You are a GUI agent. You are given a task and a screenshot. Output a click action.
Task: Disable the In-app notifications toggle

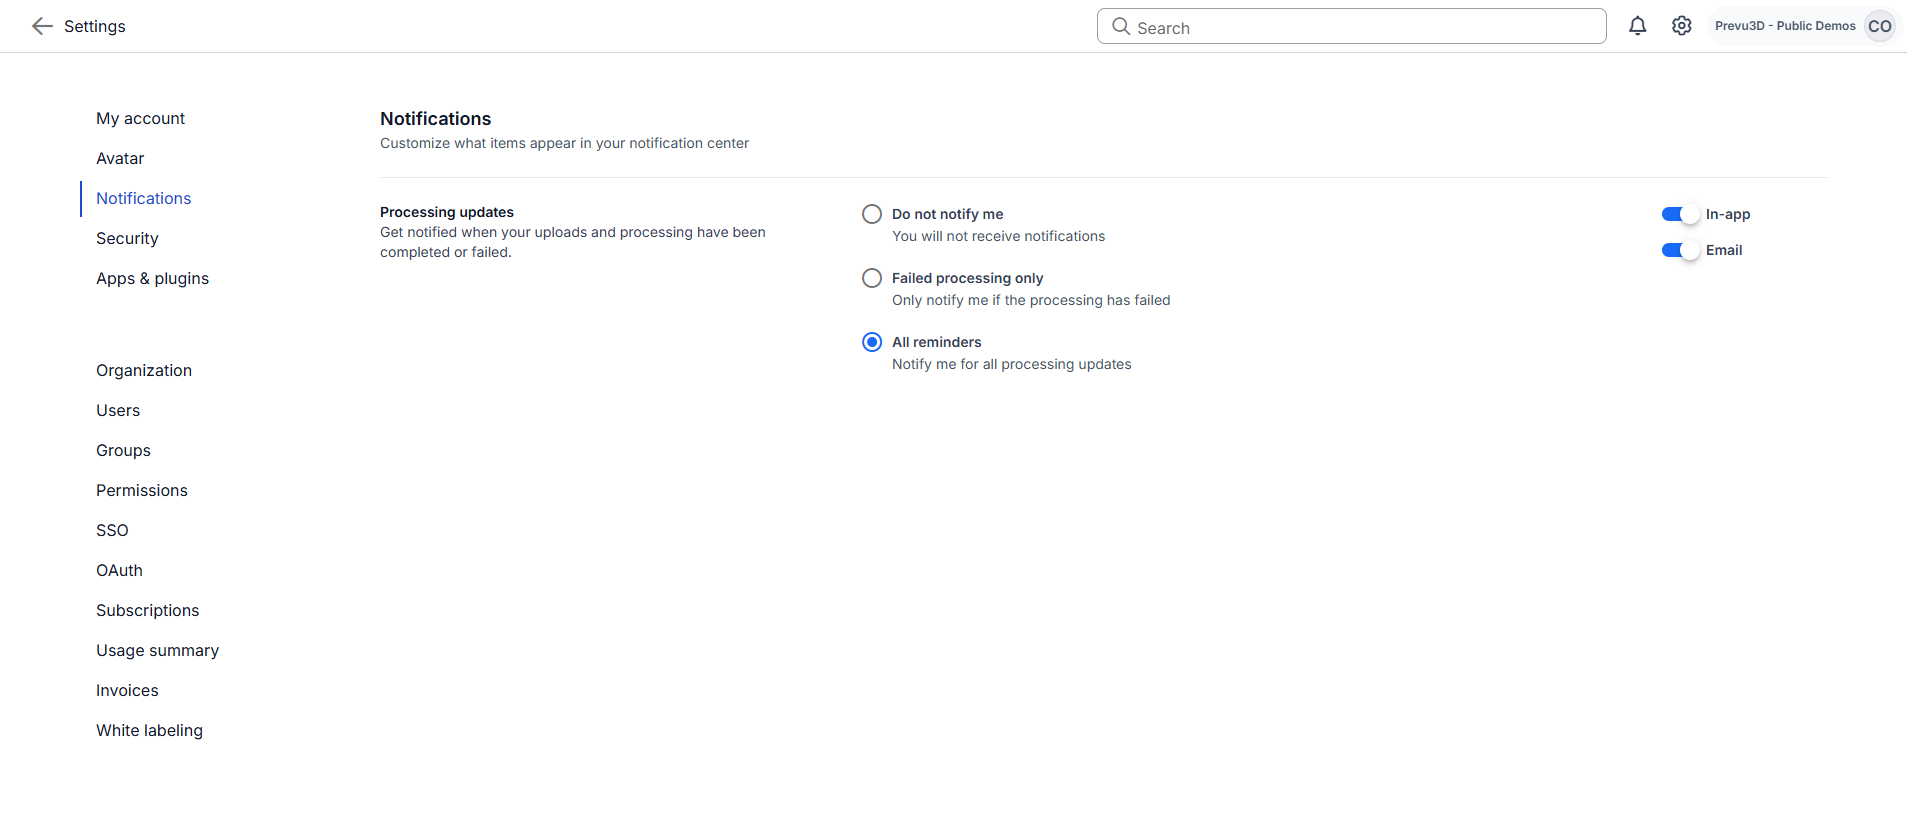(1680, 214)
